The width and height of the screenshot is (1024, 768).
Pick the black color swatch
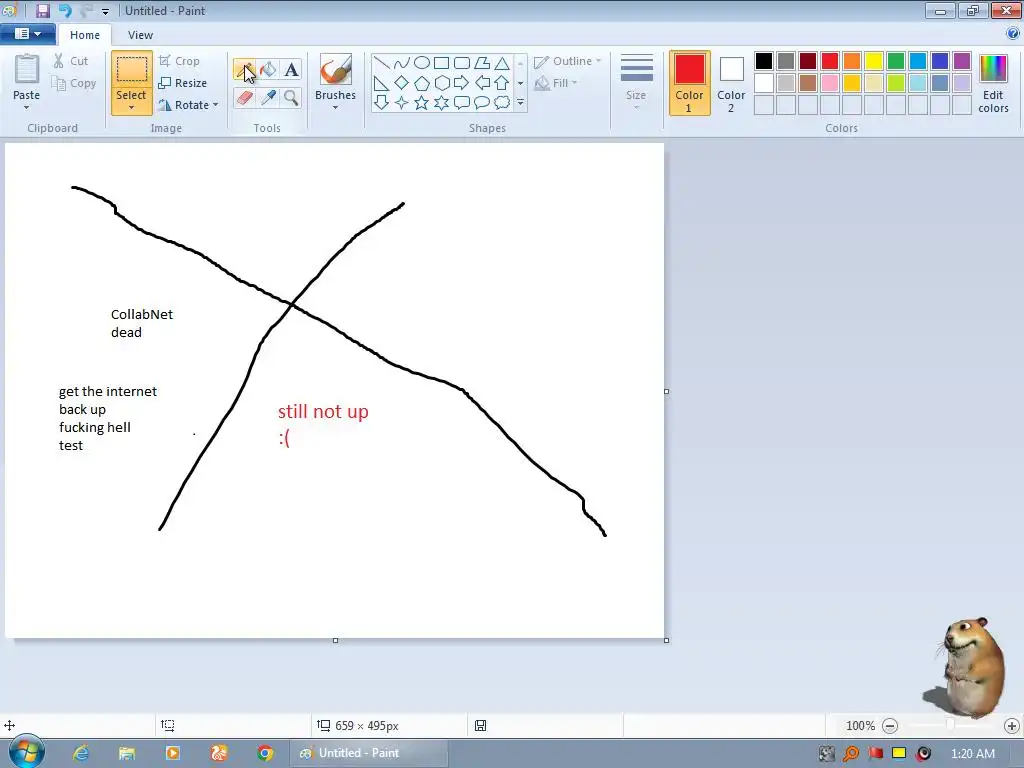point(764,61)
